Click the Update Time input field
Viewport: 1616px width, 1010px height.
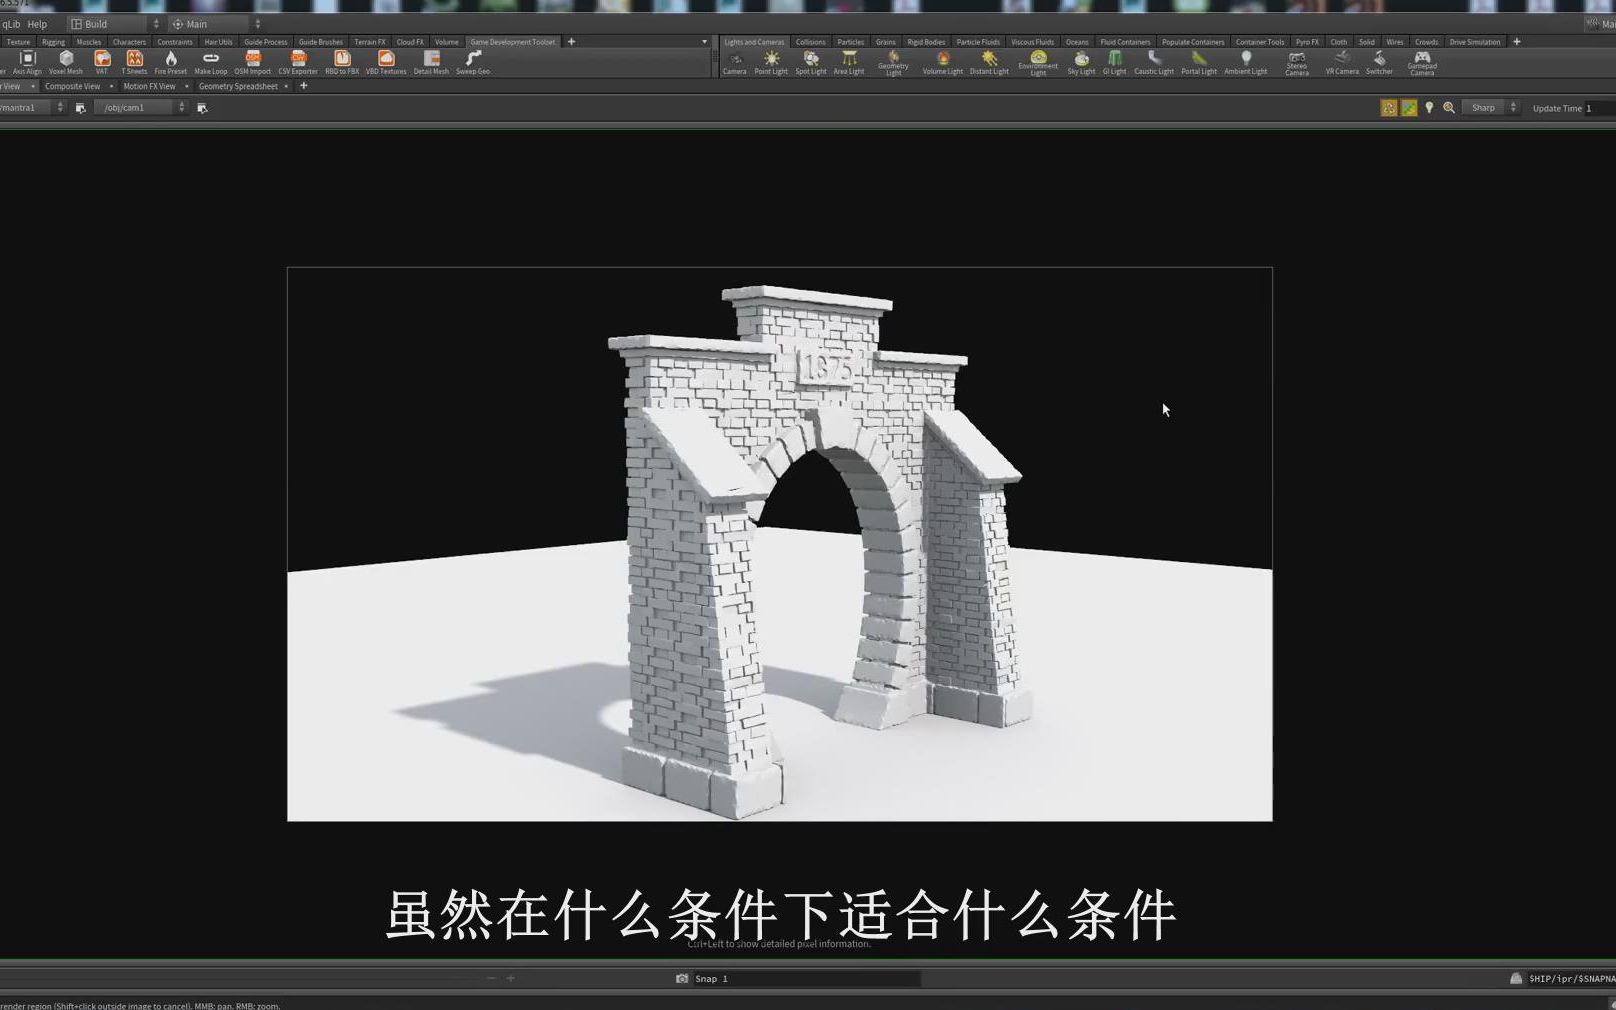tap(1600, 108)
